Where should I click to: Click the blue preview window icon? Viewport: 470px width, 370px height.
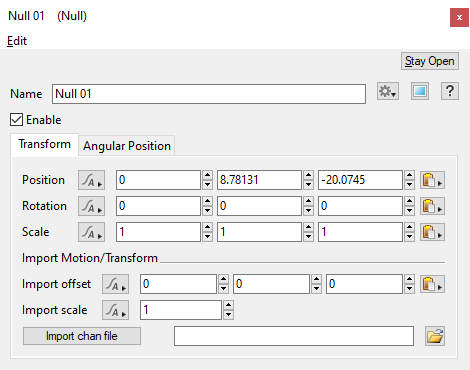(420, 91)
